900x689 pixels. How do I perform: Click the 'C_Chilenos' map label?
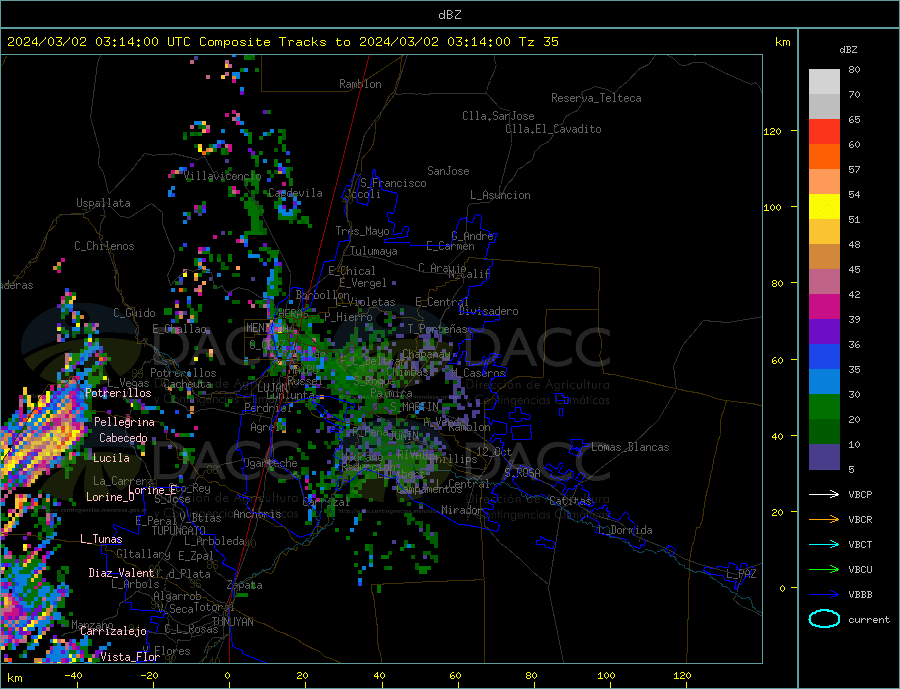[x=104, y=246]
